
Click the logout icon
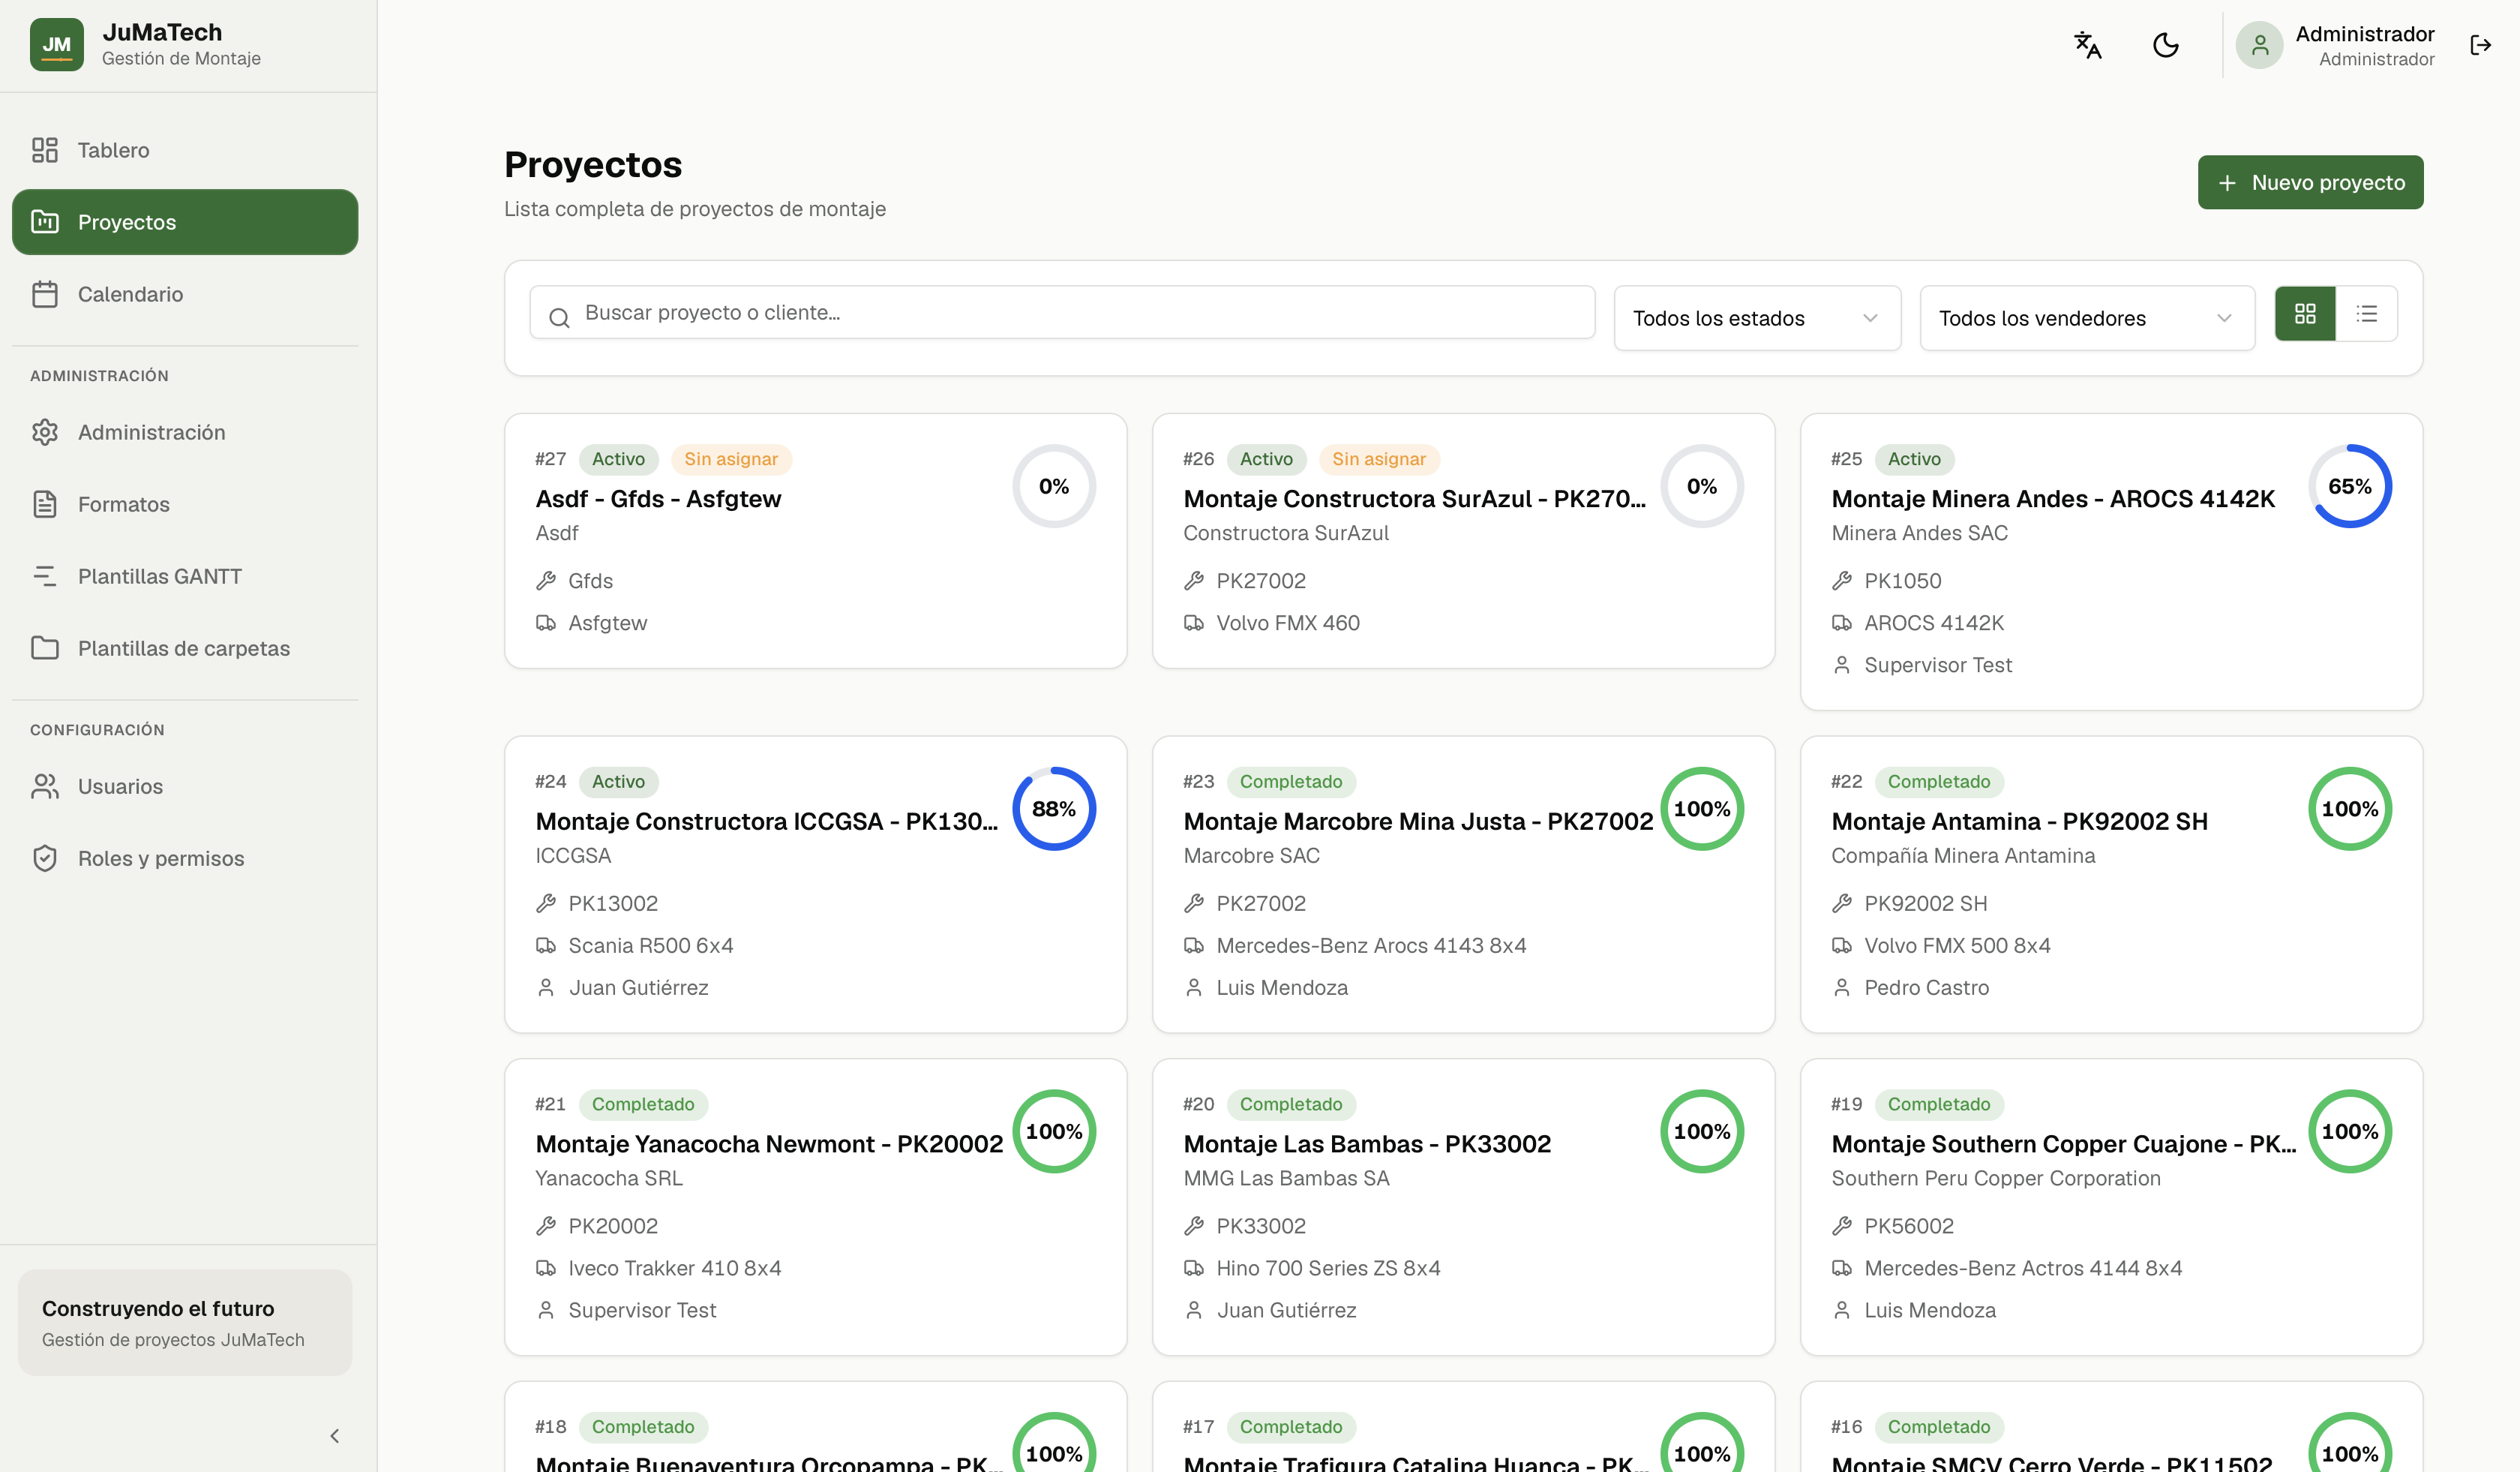(2480, 45)
